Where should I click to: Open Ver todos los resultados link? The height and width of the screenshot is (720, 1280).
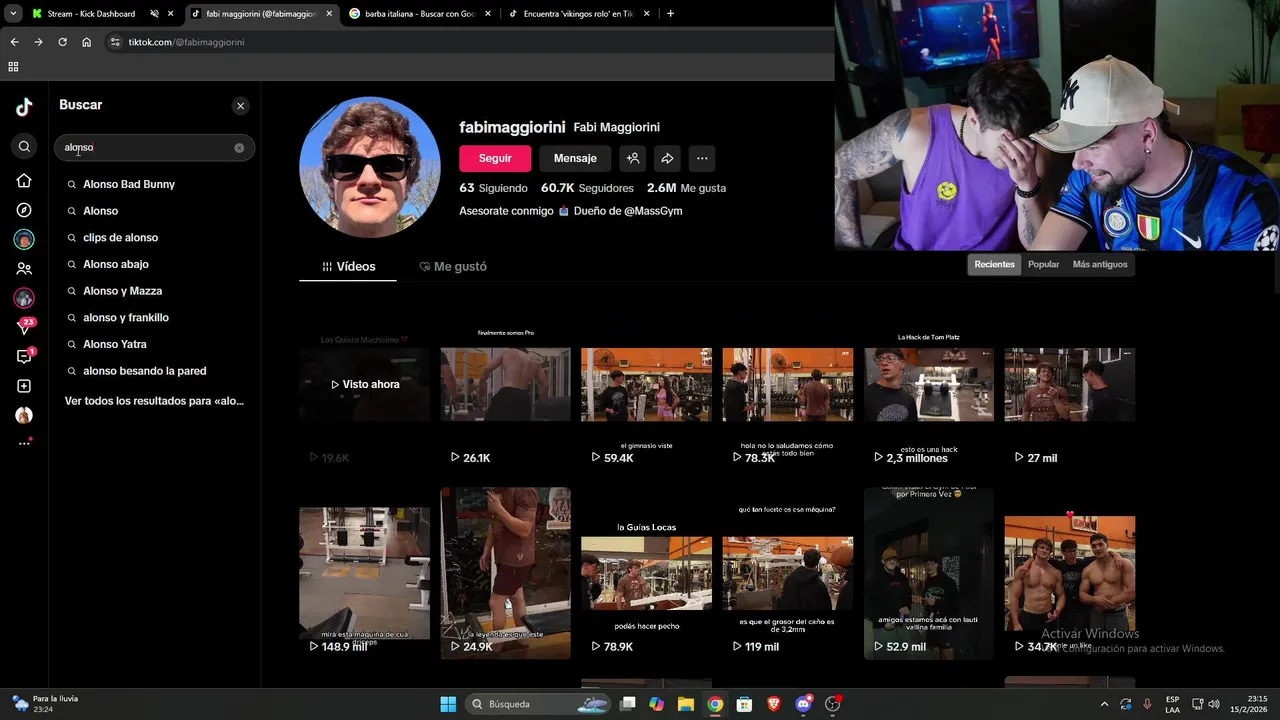pos(154,401)
